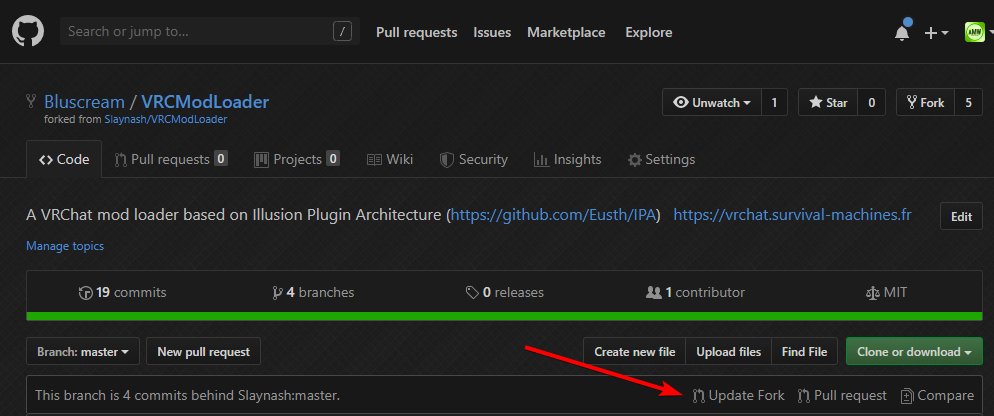Click Update Fork

point(738,396)
